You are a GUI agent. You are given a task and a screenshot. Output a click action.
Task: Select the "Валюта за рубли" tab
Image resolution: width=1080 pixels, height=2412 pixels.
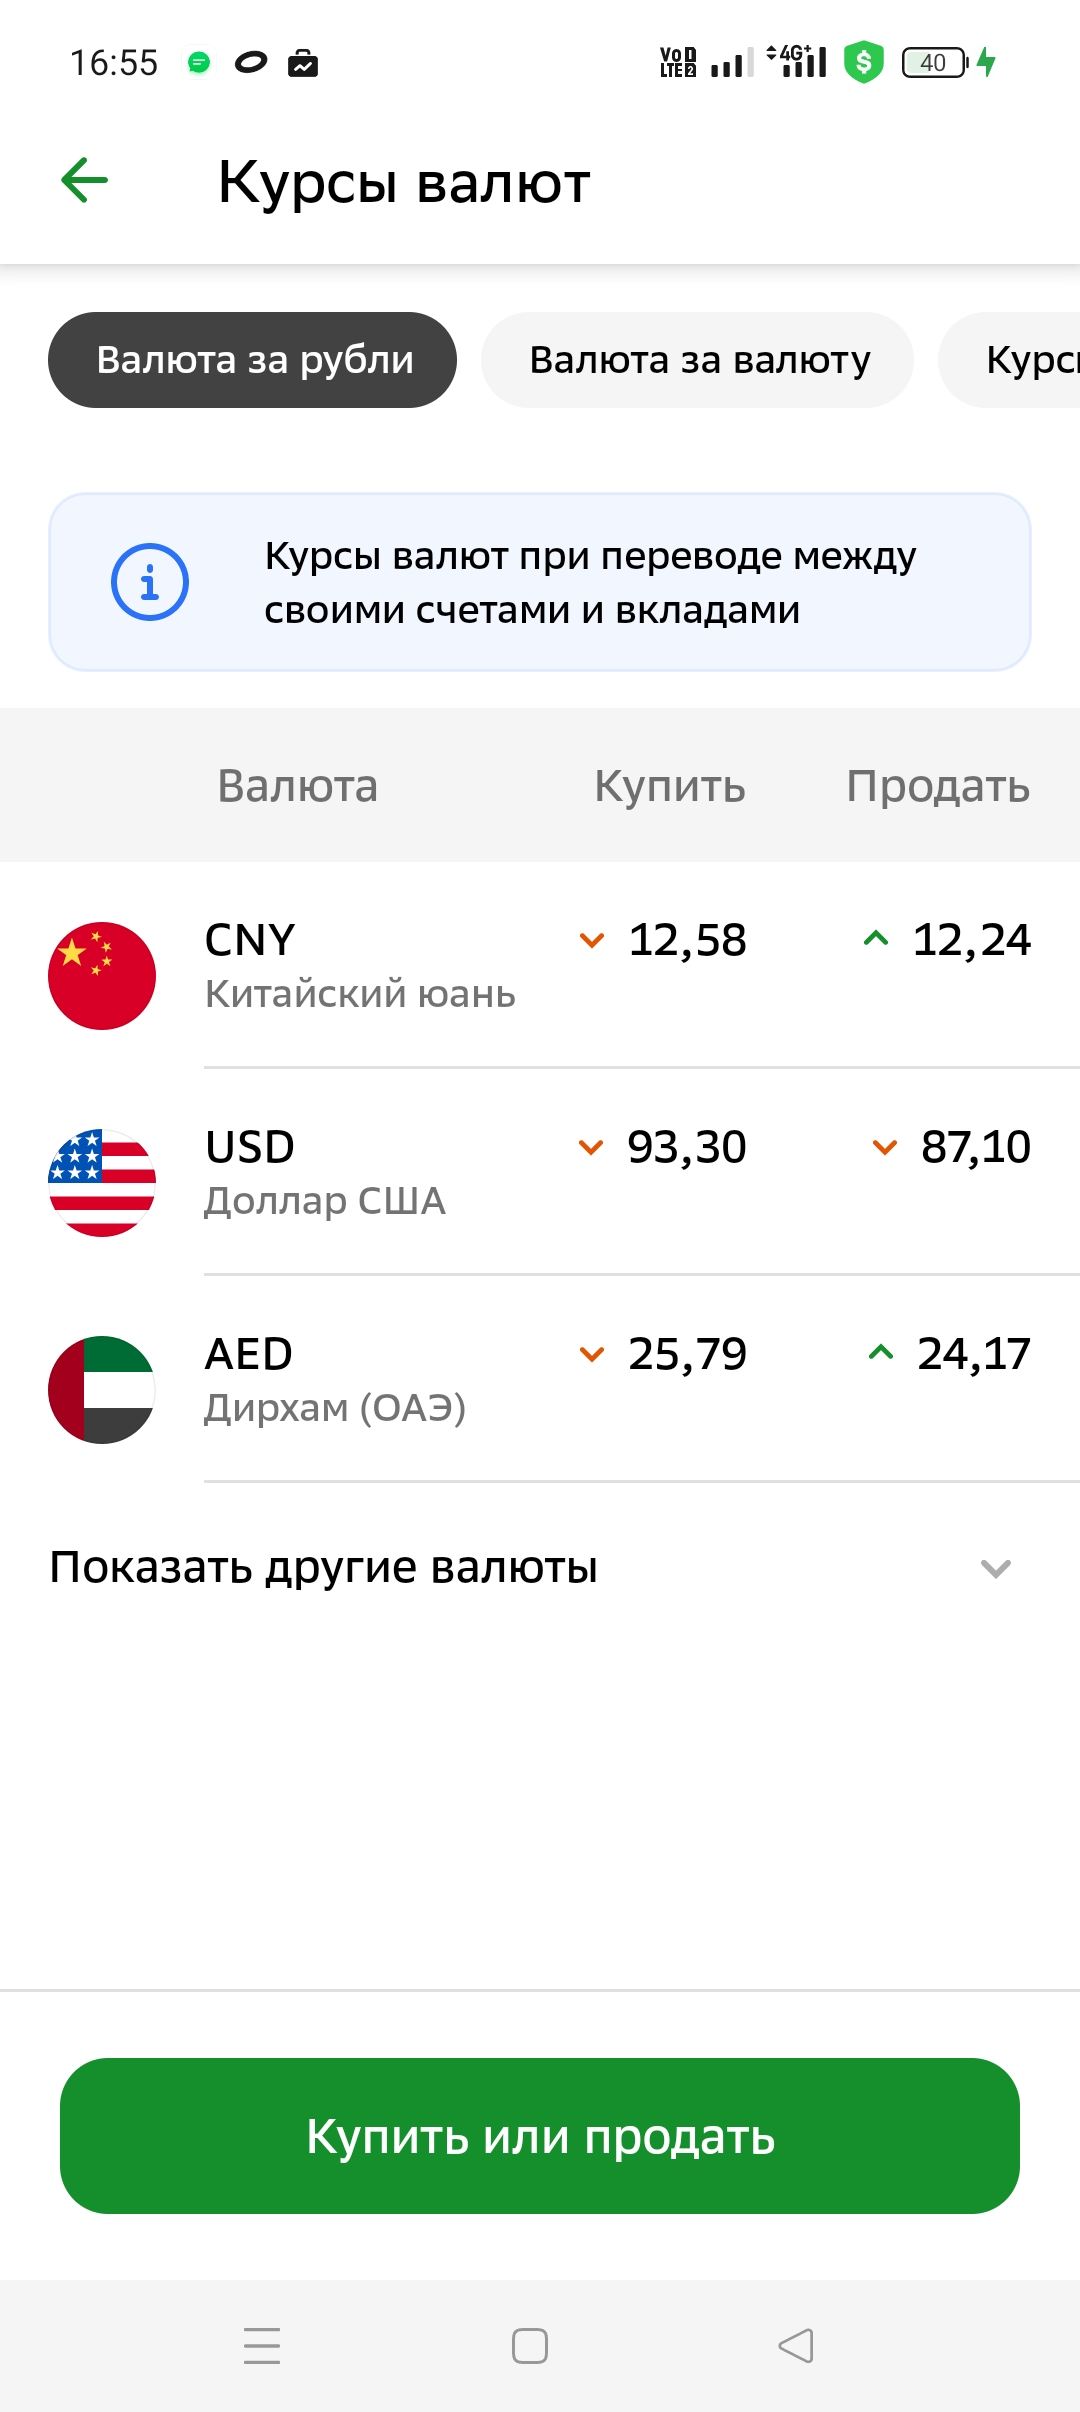(x=253, y=360)
